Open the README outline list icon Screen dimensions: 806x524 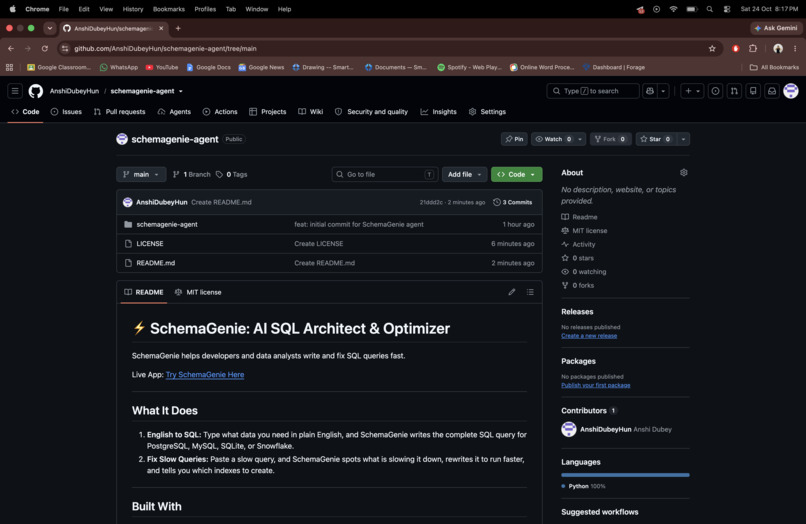(530, 292)
